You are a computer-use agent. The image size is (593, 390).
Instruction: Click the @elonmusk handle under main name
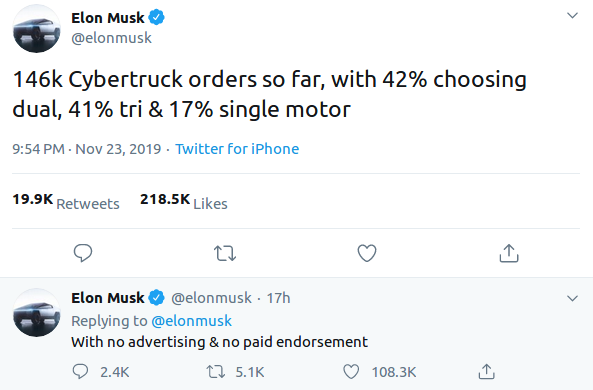pyautogui.click(x=111, y=38)
